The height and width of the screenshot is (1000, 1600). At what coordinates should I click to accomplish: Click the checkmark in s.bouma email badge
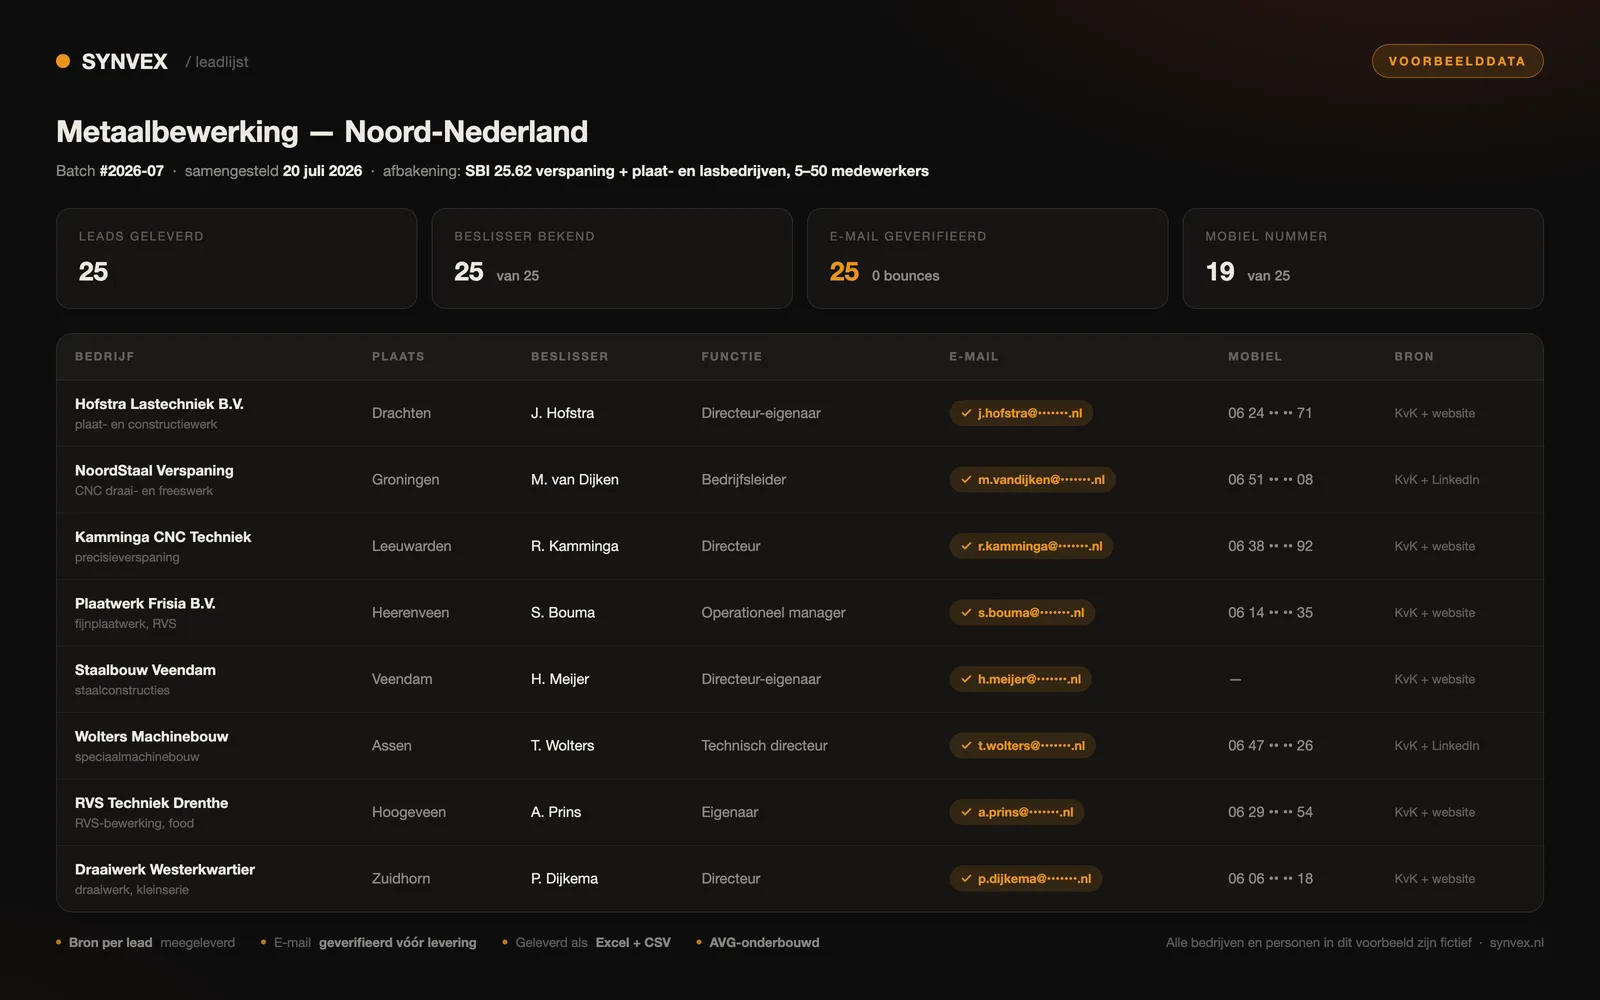(966, 613)
